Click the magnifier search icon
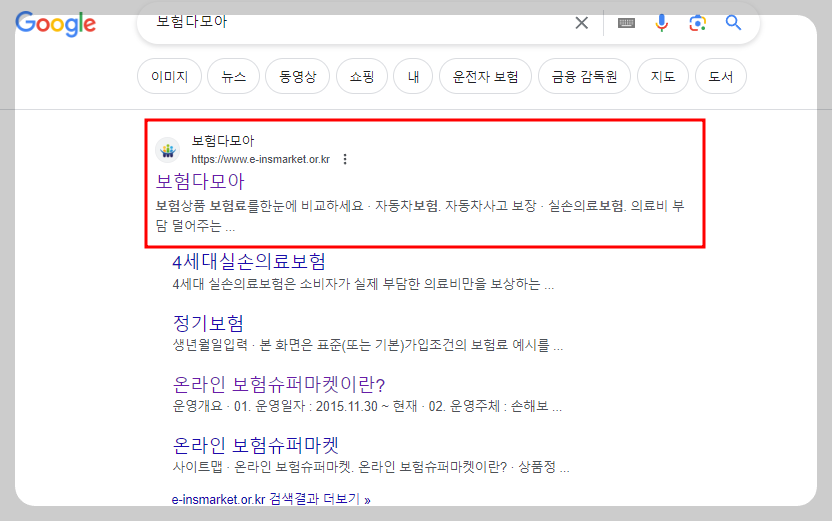This screenshot has height=521, width=832. click(x=733, y=23)
